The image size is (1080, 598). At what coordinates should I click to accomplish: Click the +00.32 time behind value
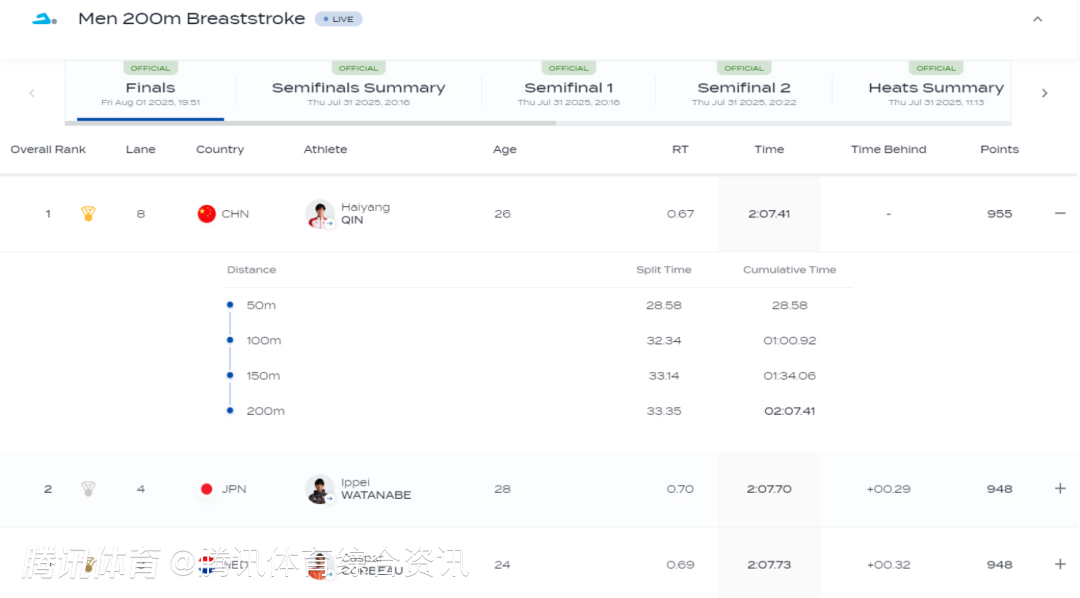[x=888, y=565]
